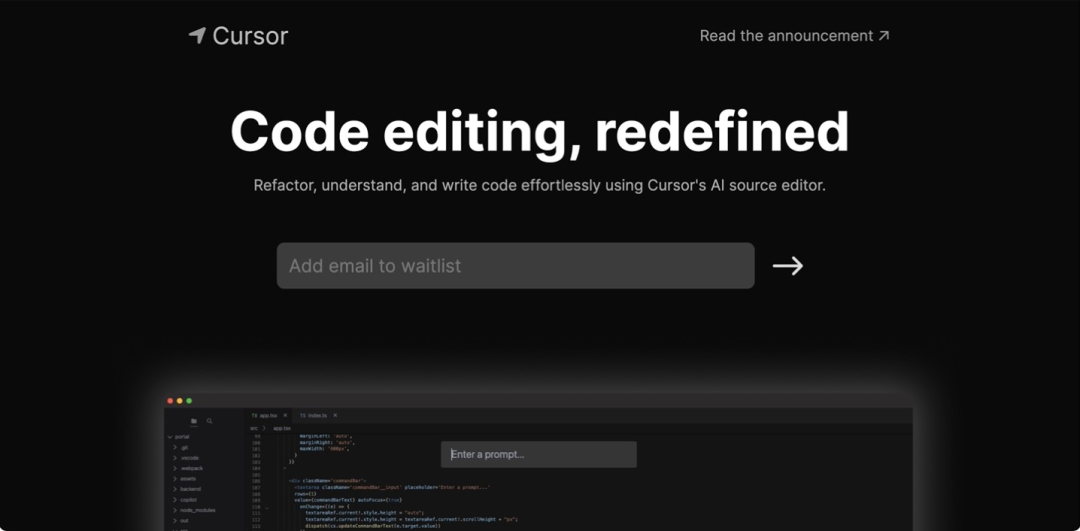Open the Read the announcement link
The width and height of the screenshot is (1080, 531).
pyautogui.click(x=794, y=36)
